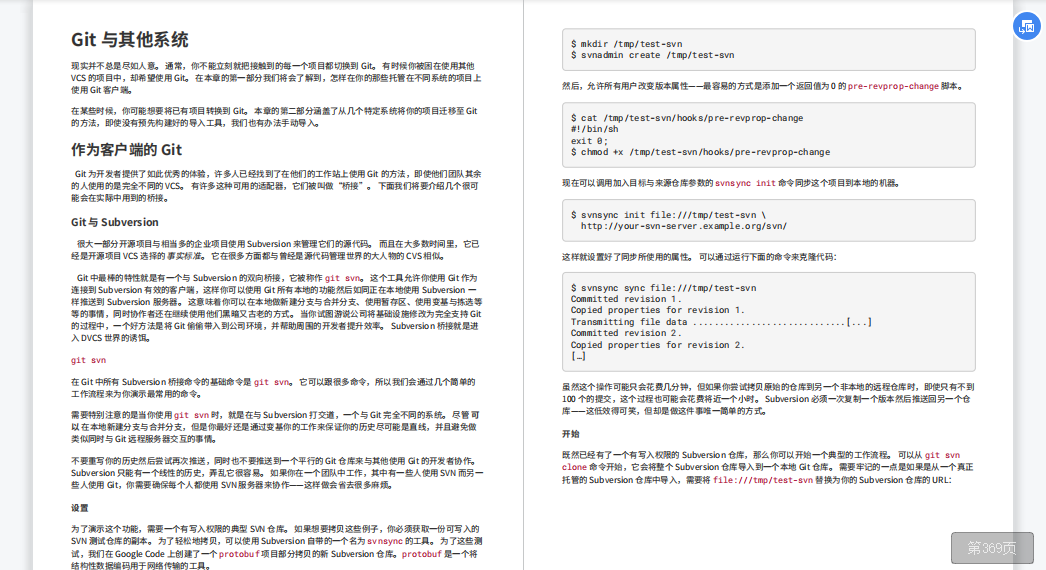Viewport: 1046px width, 570px height.
Task: Click the red inline 'file:///tmp/test-svn' text in last paragraph
Action: 762,480
